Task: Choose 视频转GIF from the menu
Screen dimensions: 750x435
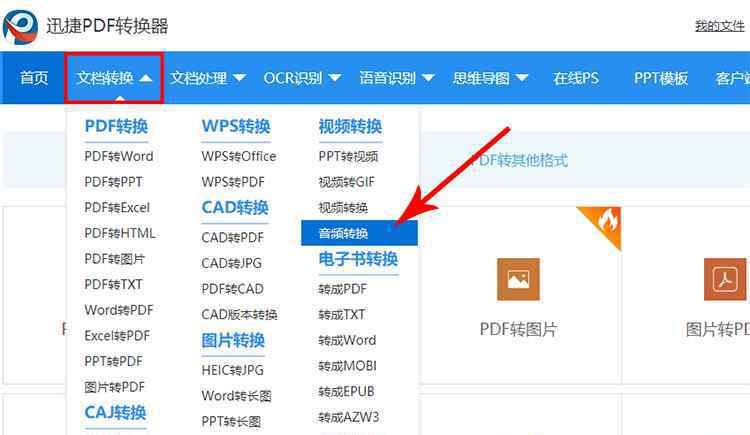Action: click(x=347, y=182)
